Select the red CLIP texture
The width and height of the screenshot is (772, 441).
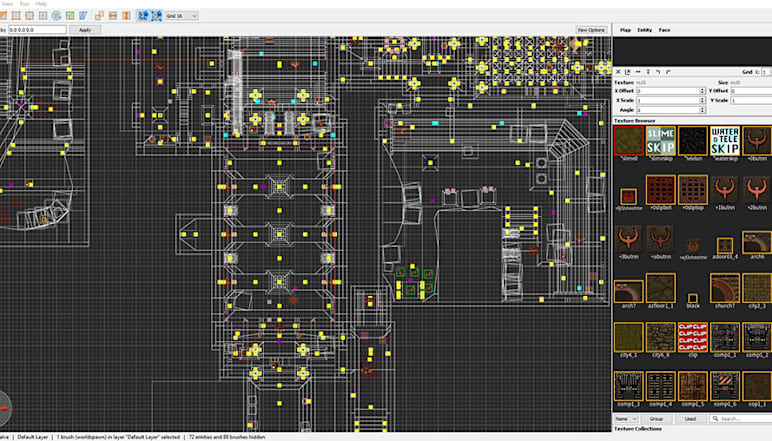[x=693, y=337]
